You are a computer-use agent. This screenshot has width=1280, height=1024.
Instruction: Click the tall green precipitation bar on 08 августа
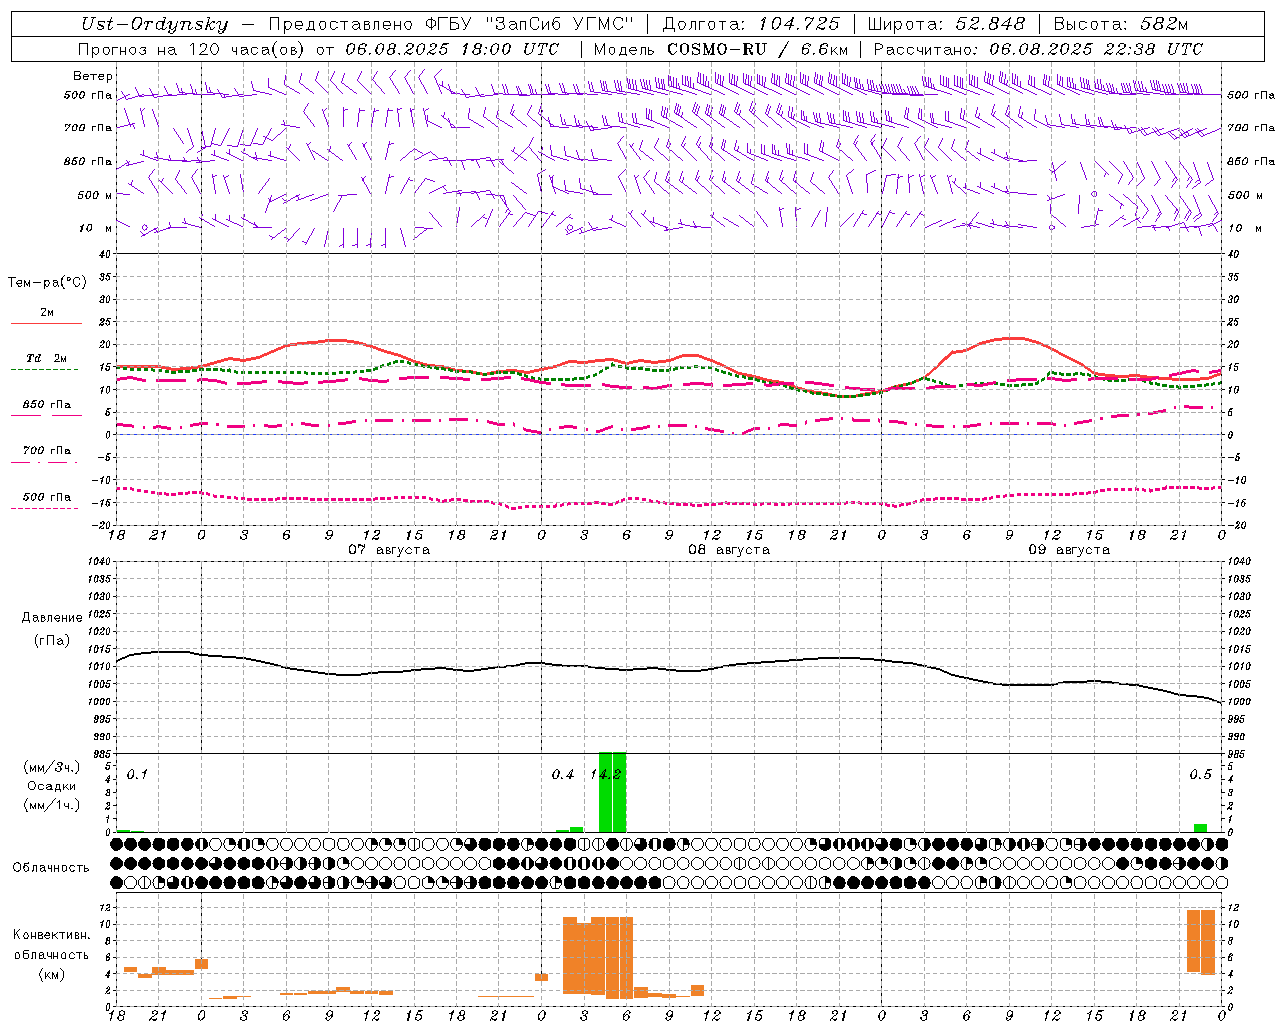pos(612,792)
